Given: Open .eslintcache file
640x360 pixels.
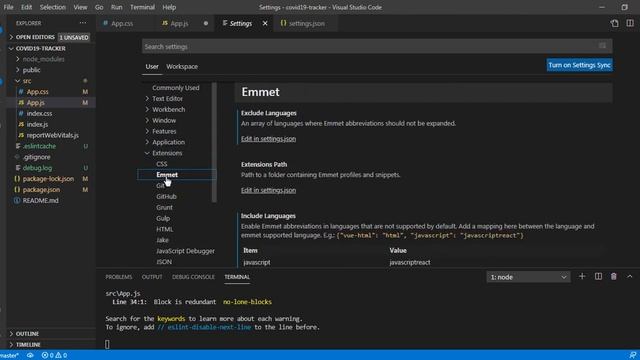Looking at the screenshot, I should coord(39,146).
